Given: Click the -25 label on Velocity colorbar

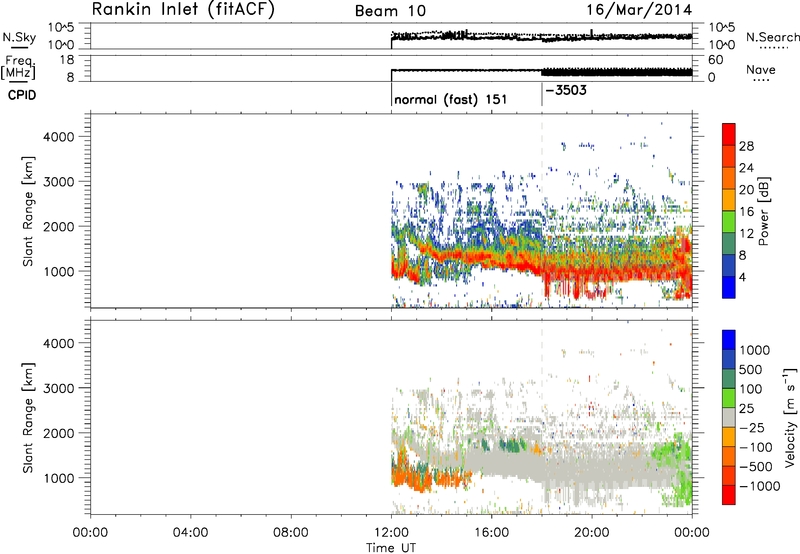Looking at the screenshot, I should 752,428.
